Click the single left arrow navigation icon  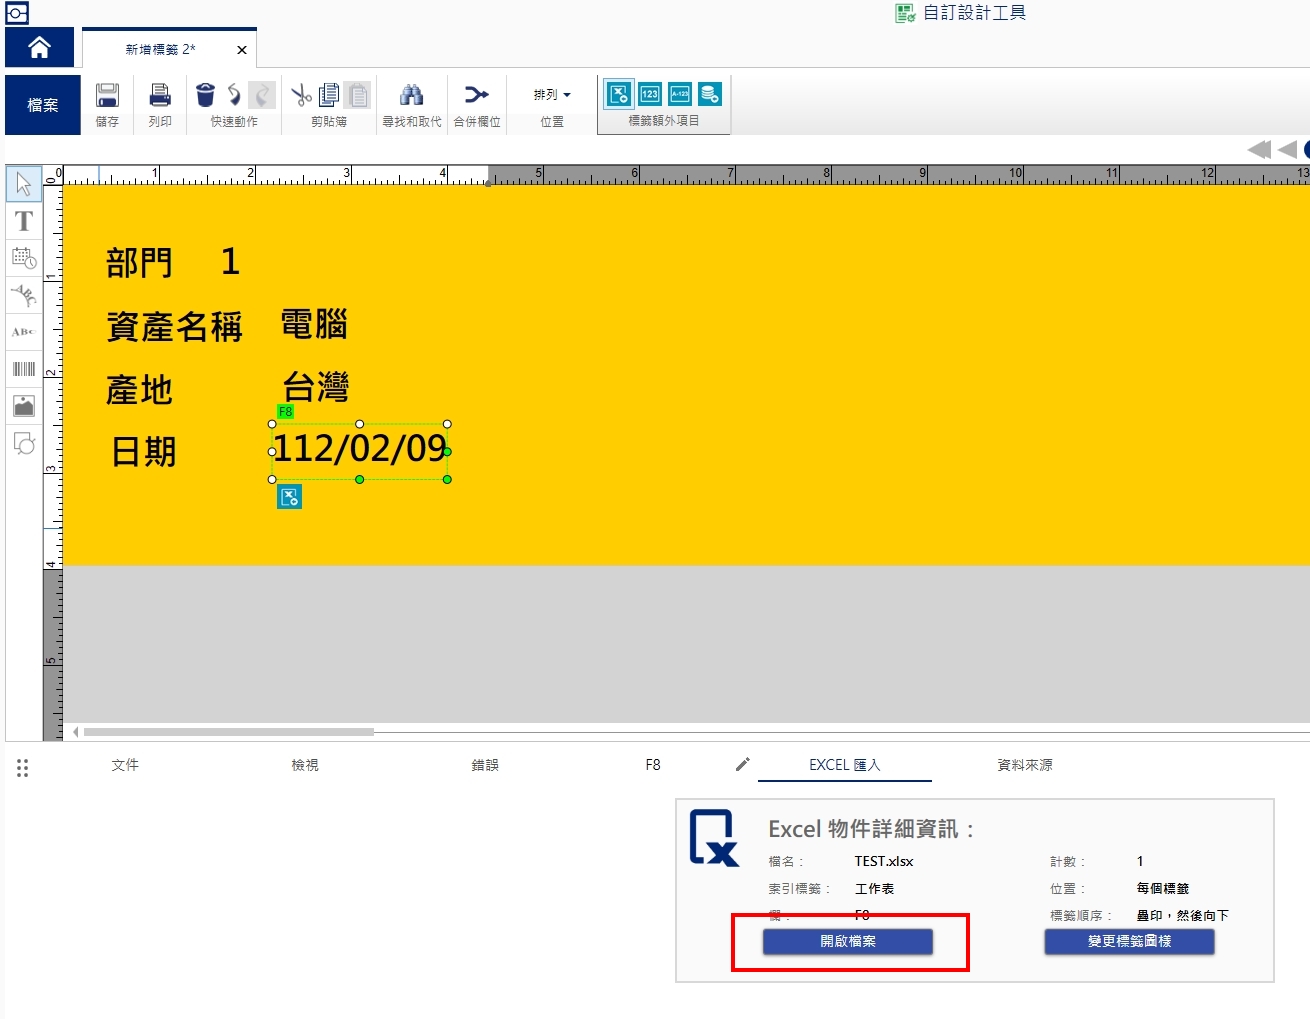pyautogui.click(x=1287, y=150)
